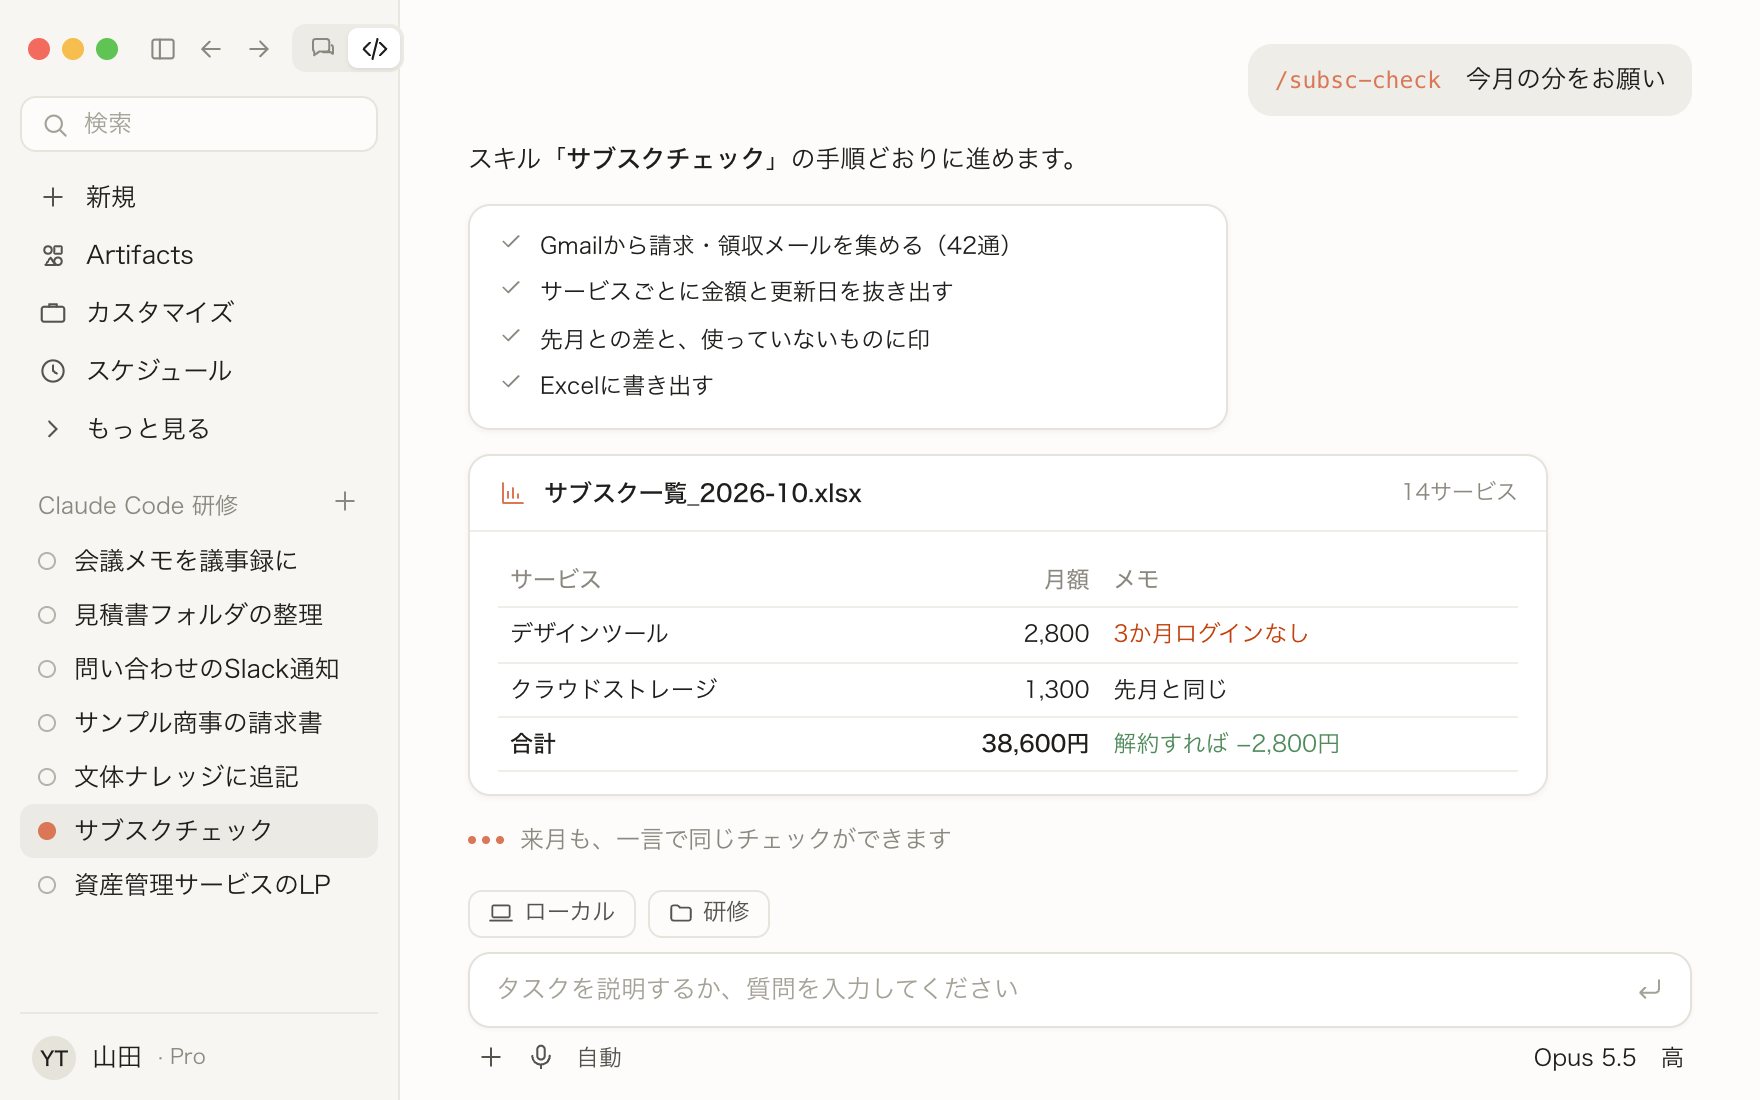Start voice input with the microphone
The image size is (1760, 1100).
point(541,1058)
